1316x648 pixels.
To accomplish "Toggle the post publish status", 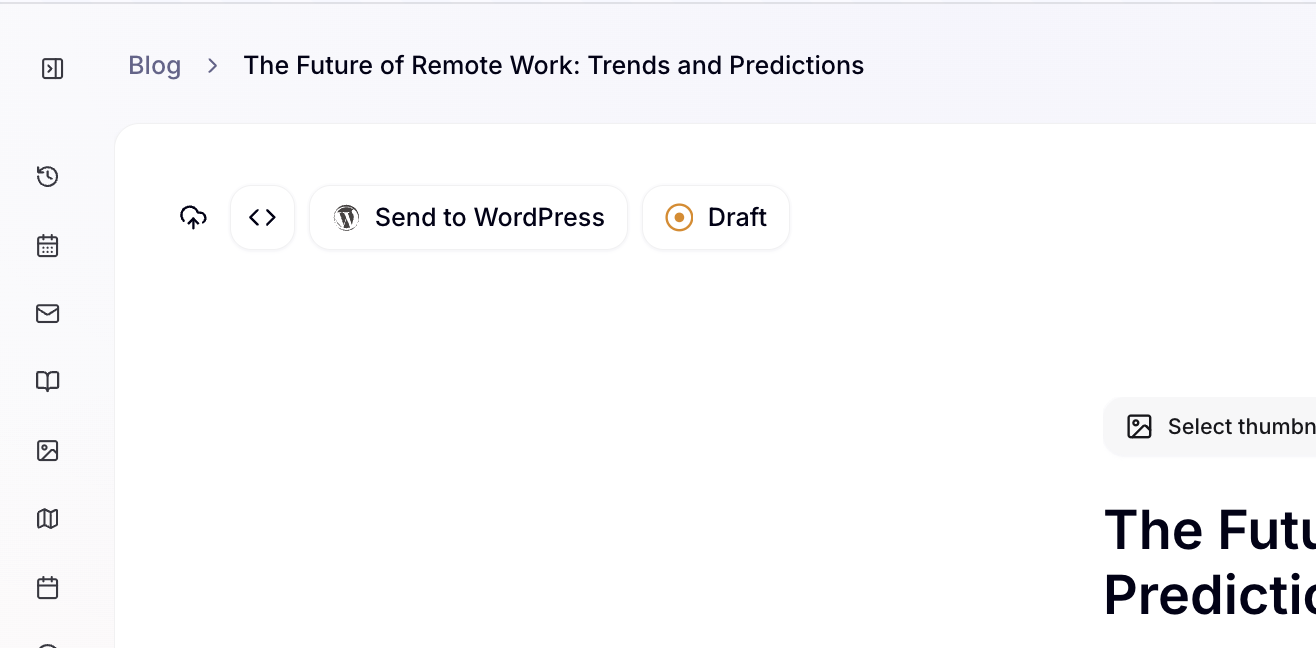I will click(716, 217).
